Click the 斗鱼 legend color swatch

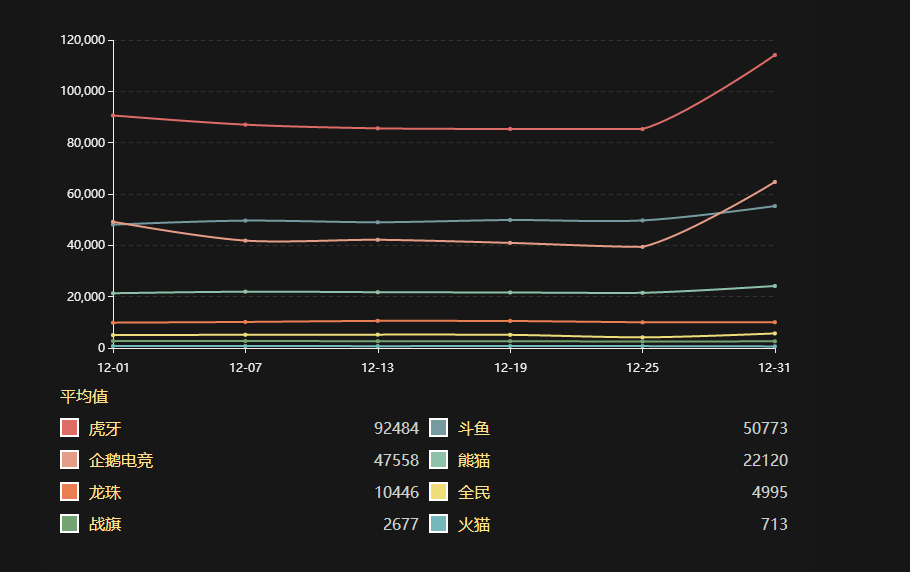(x=438, y=428)
